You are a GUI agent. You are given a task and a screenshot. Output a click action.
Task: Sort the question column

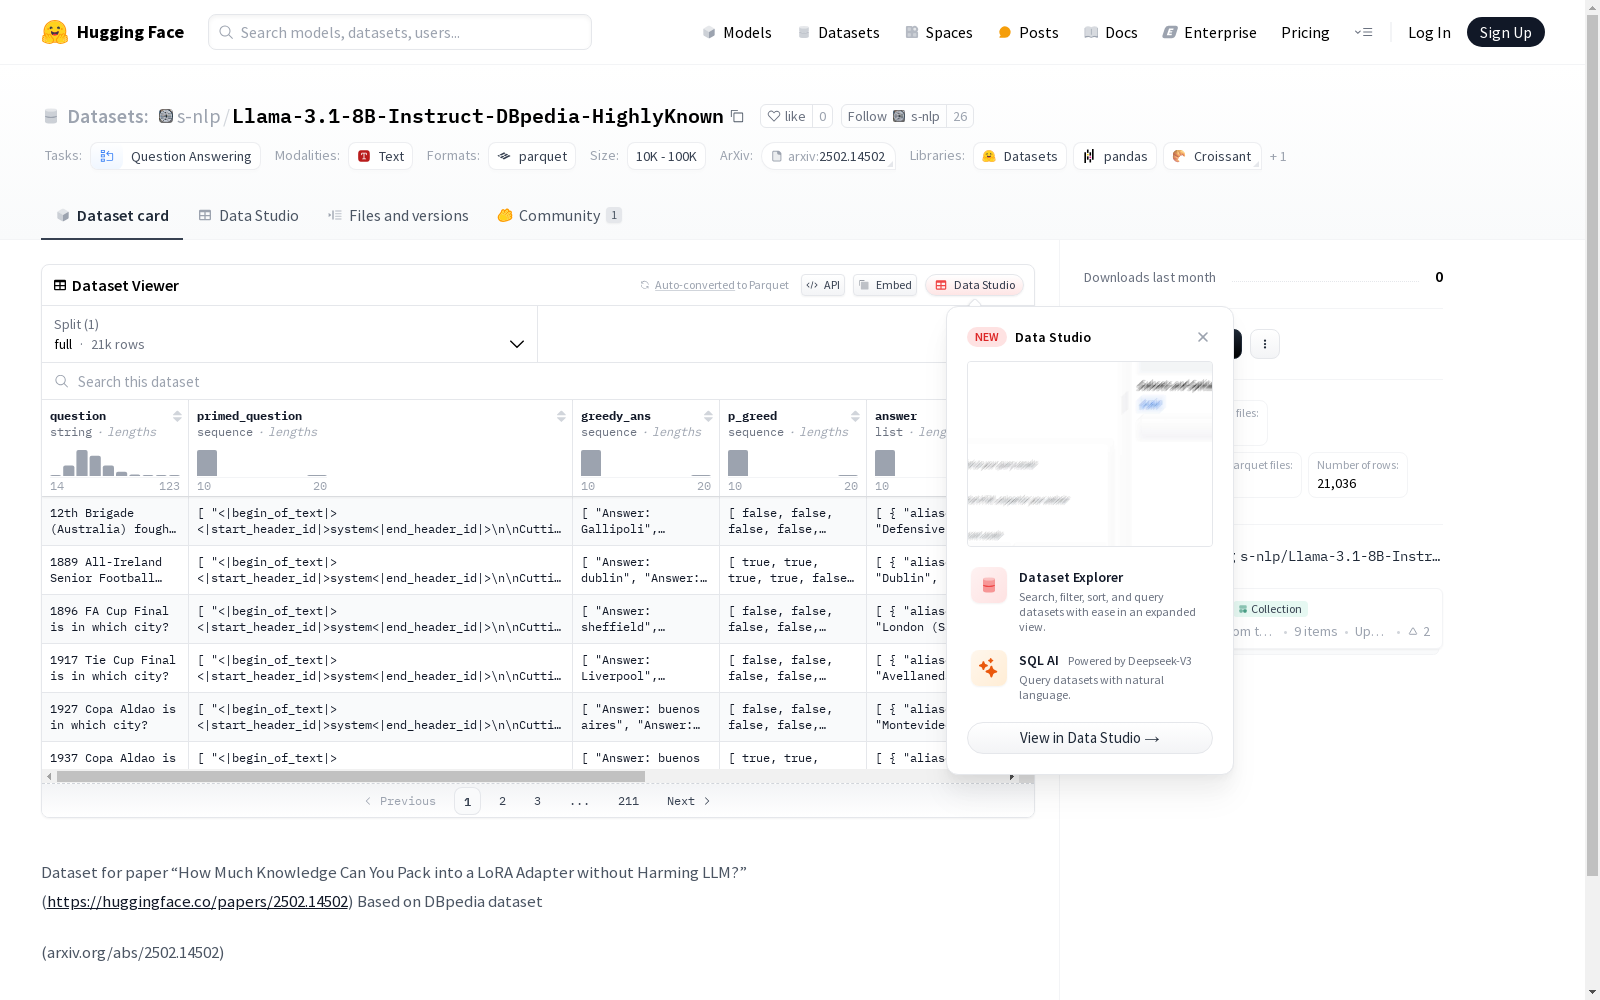tap(177, 416)
